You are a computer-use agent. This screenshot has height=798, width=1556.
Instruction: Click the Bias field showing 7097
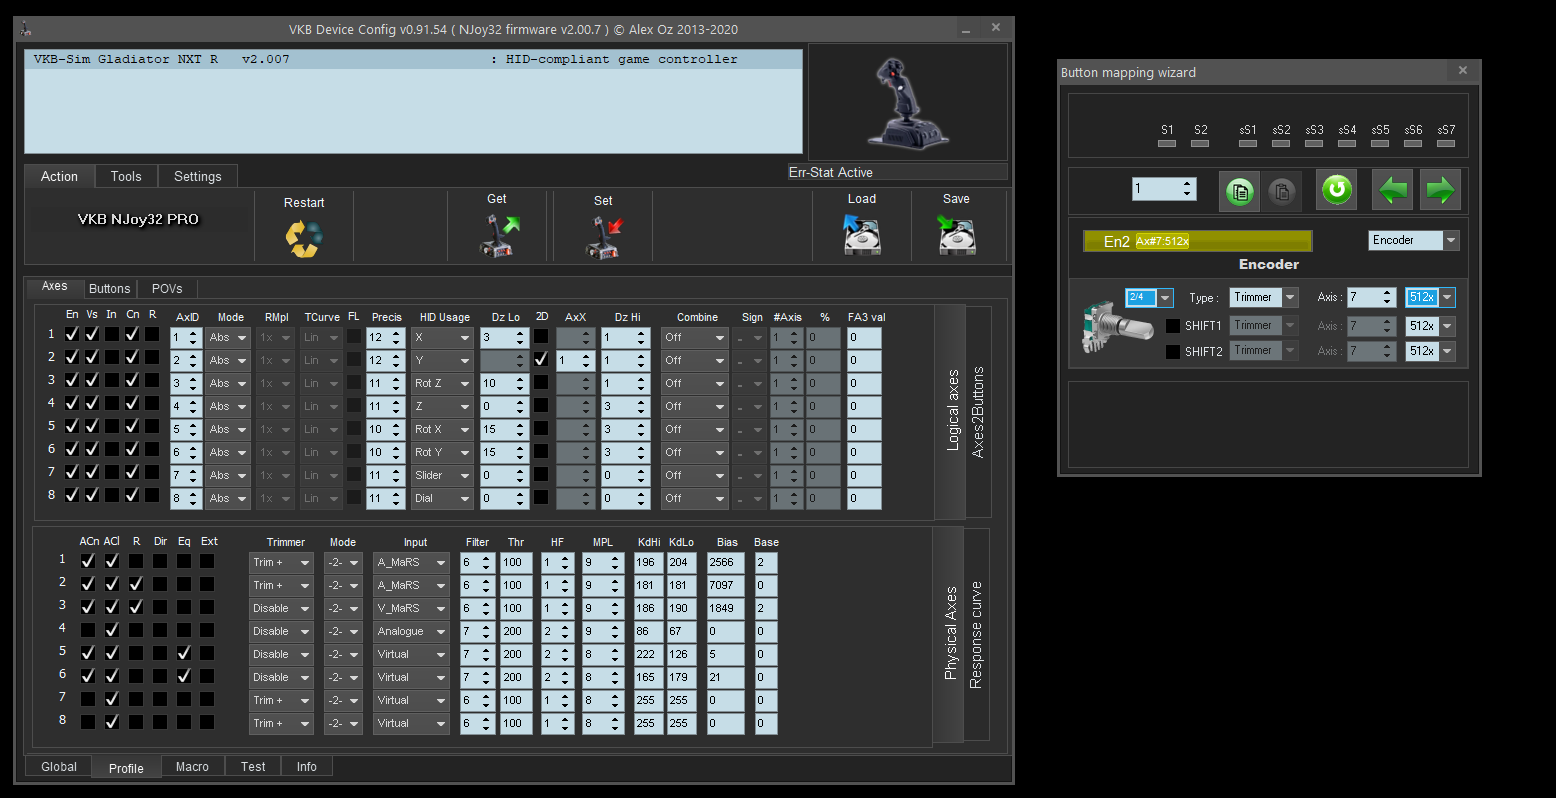coord(725,586)
